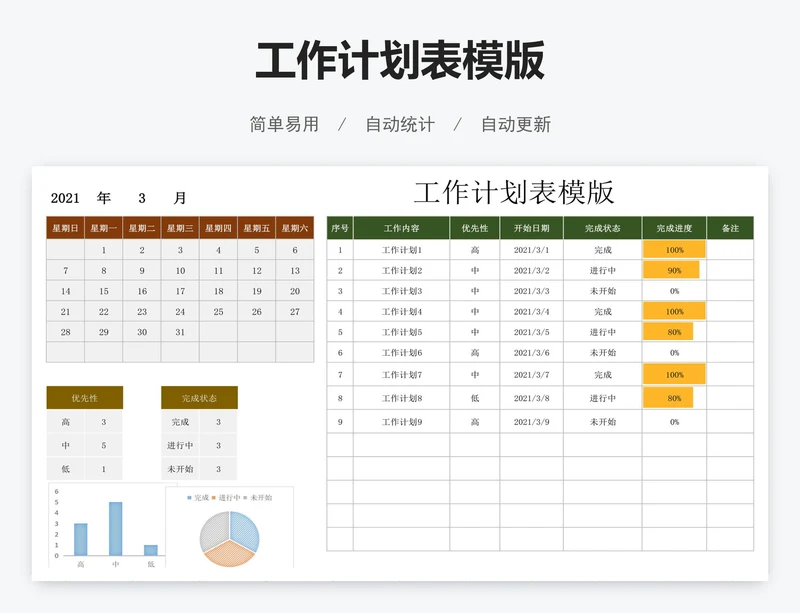Click the 备注 column header

click(x=730, y=228)
